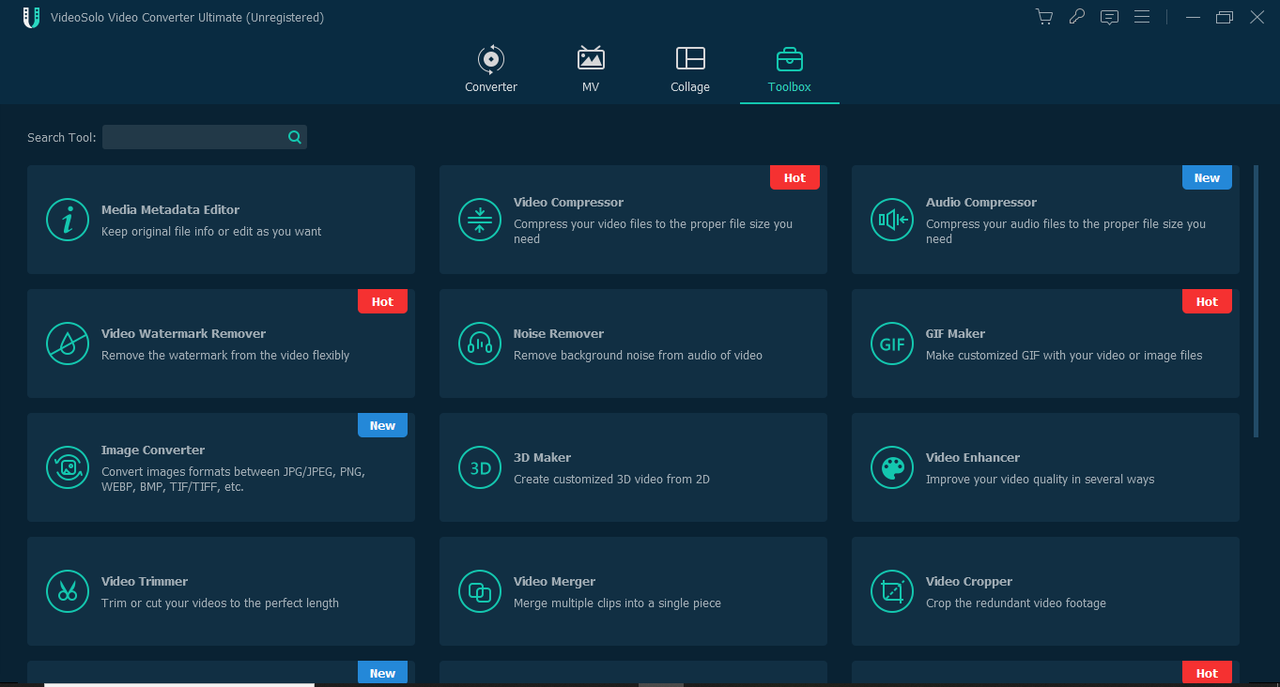Click the Video Cropper icon
Viewport: 1280px width, 687px height.
[892, 592]
